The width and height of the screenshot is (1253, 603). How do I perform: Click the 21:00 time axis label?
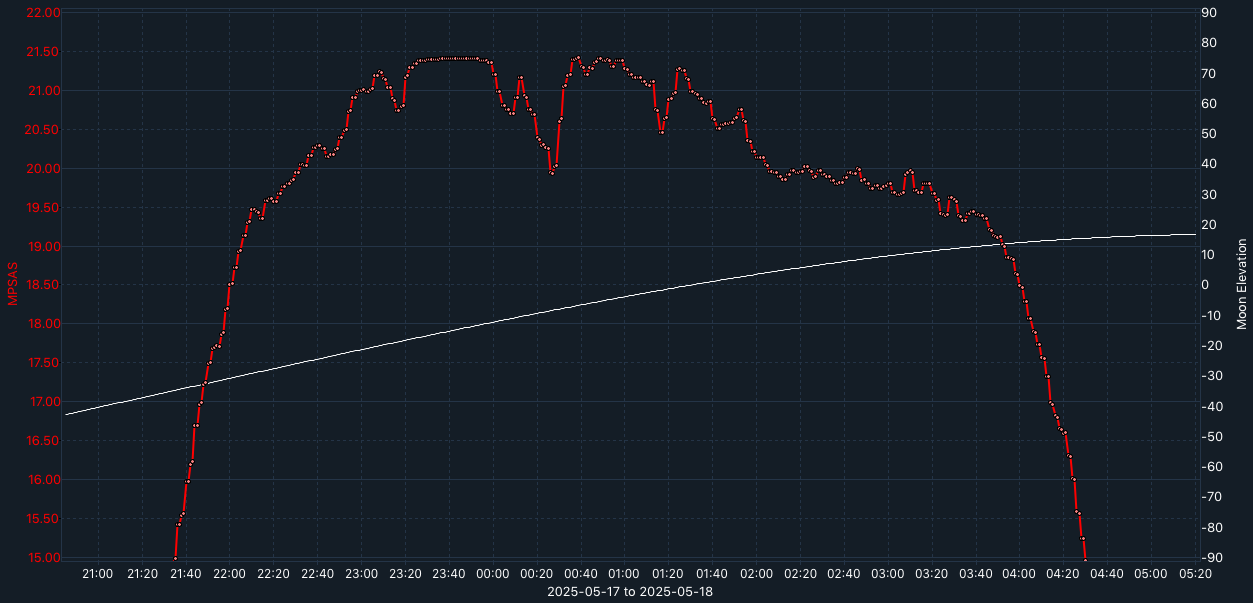(x=98, y=574)
